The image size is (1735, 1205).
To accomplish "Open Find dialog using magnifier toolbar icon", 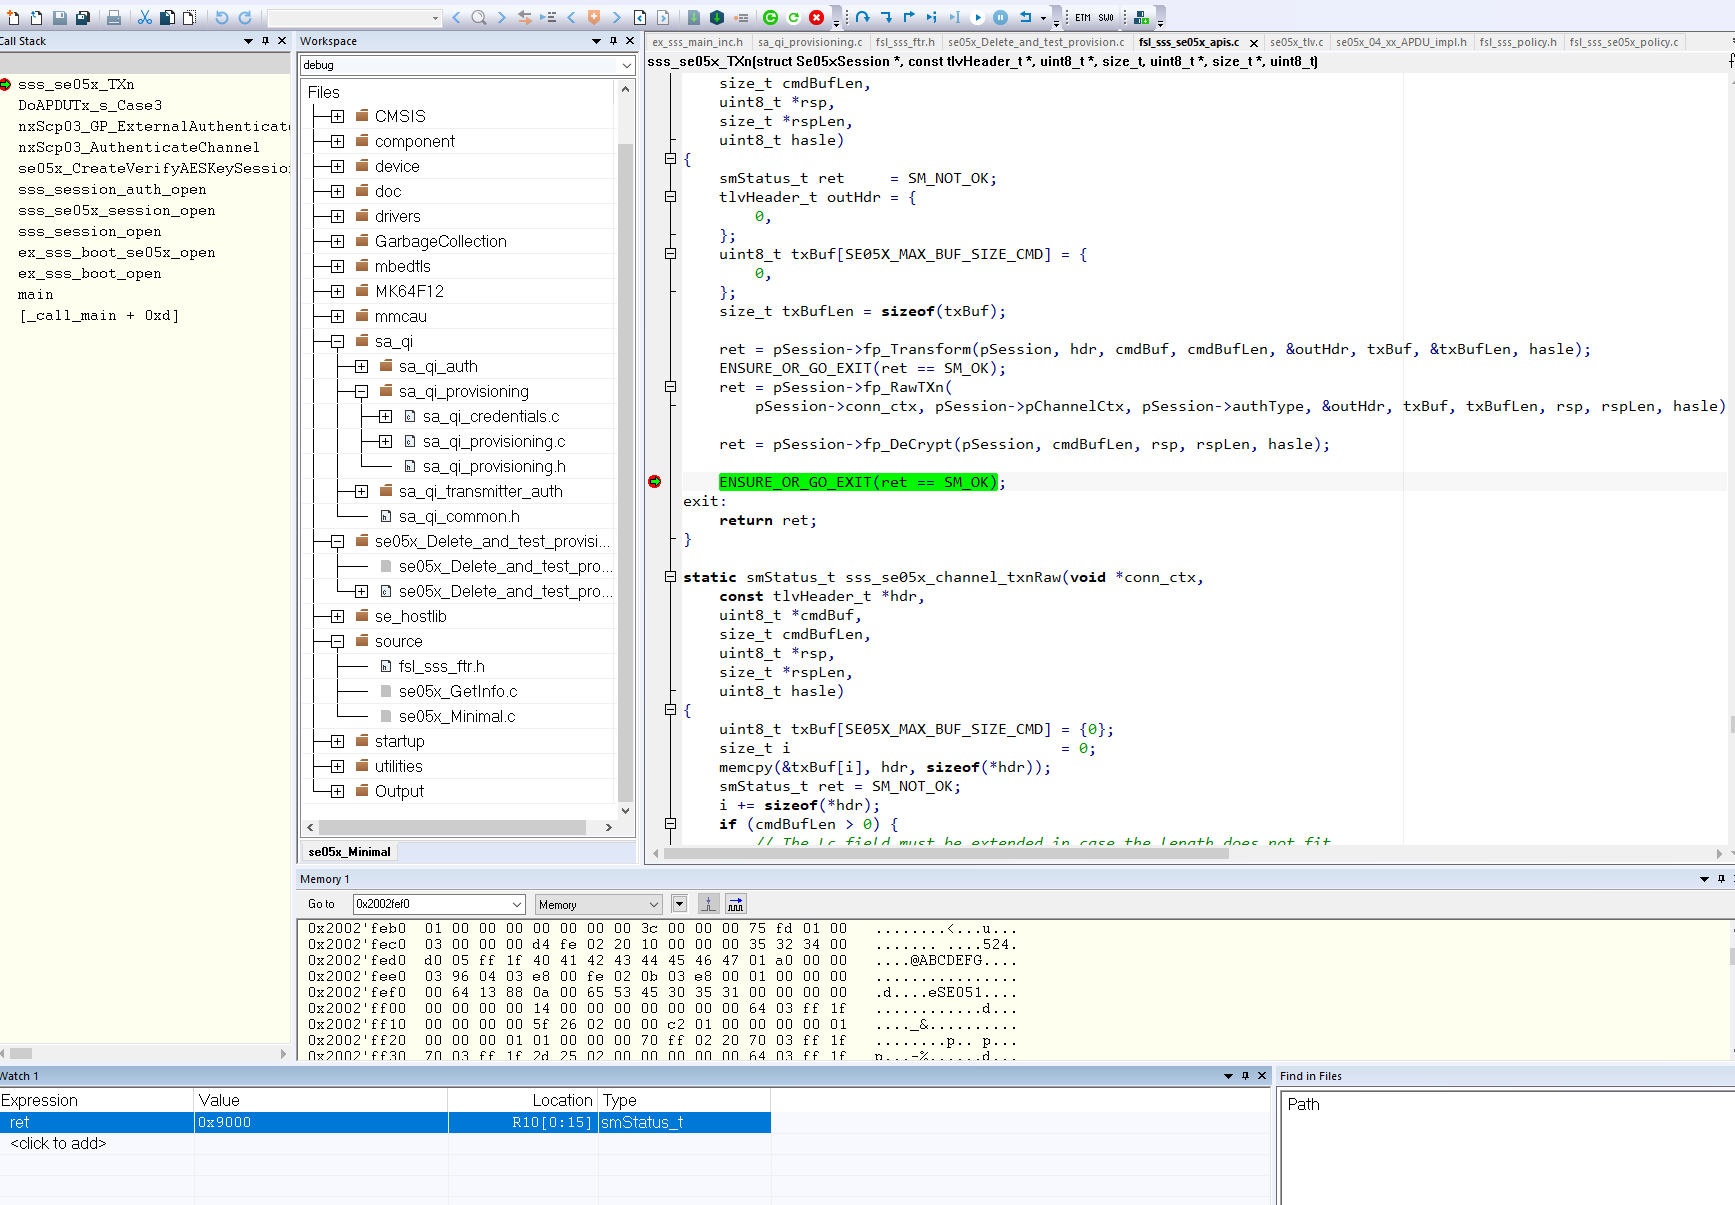I will 479,17.
